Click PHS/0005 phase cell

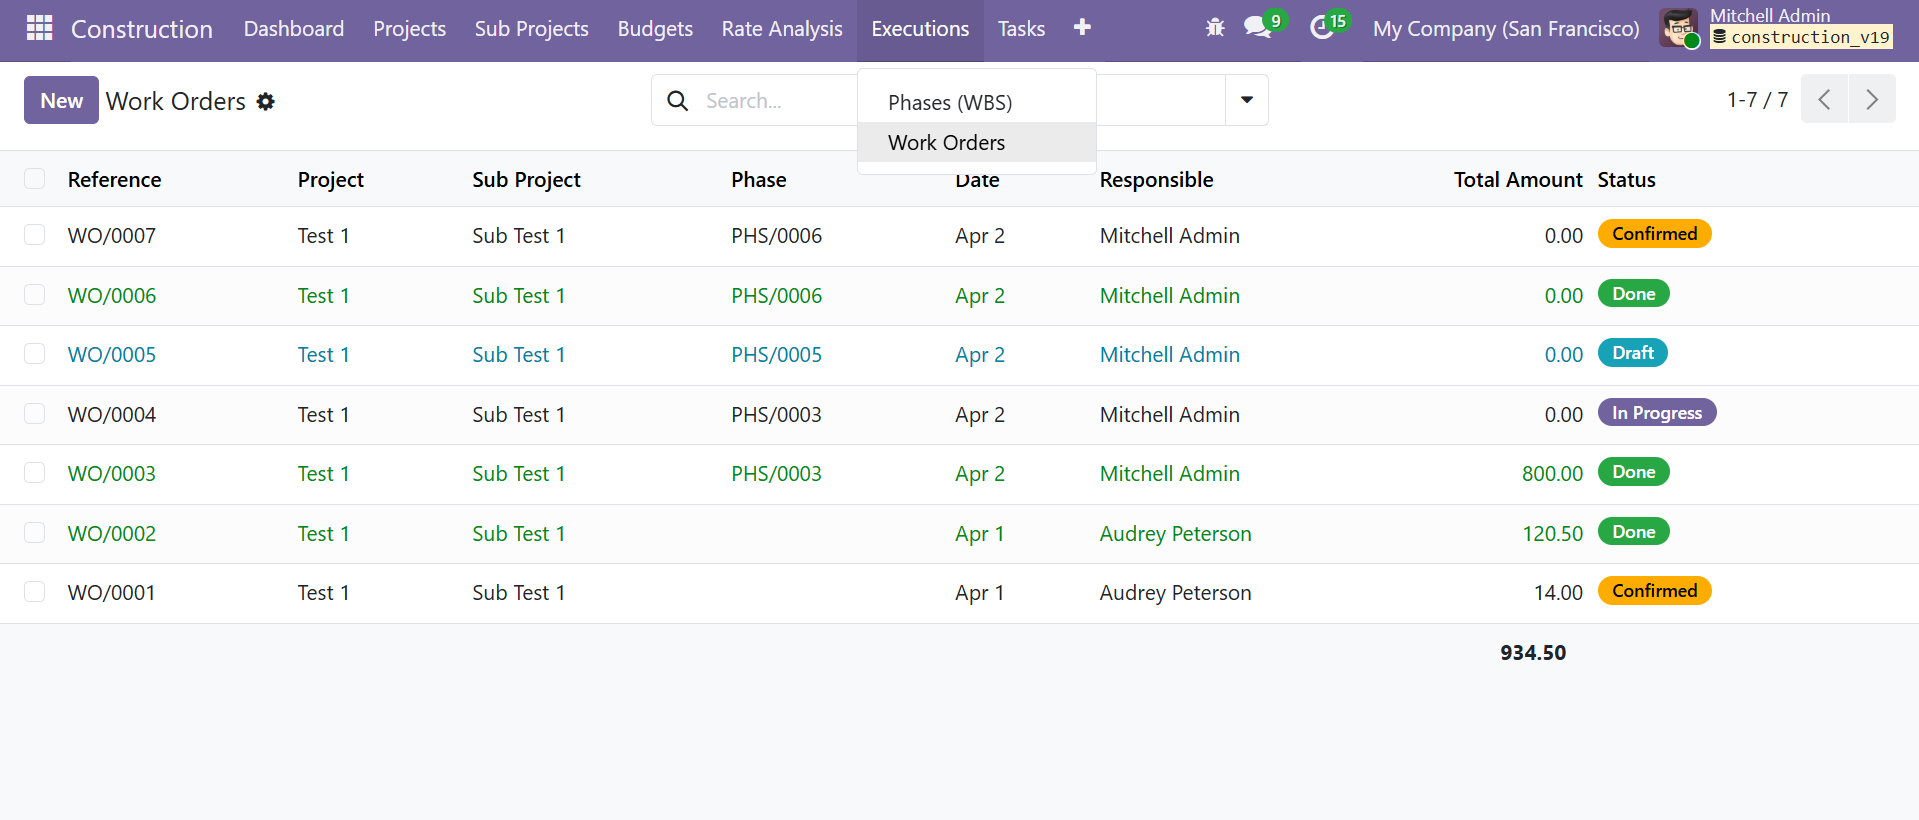[776, 355]
